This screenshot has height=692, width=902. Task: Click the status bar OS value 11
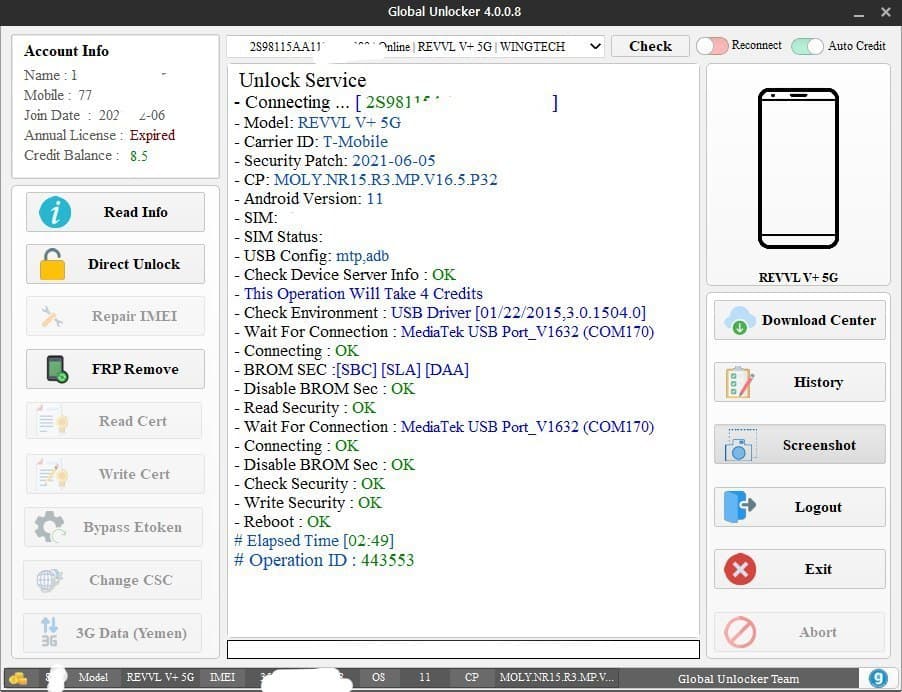pos(425,678)
